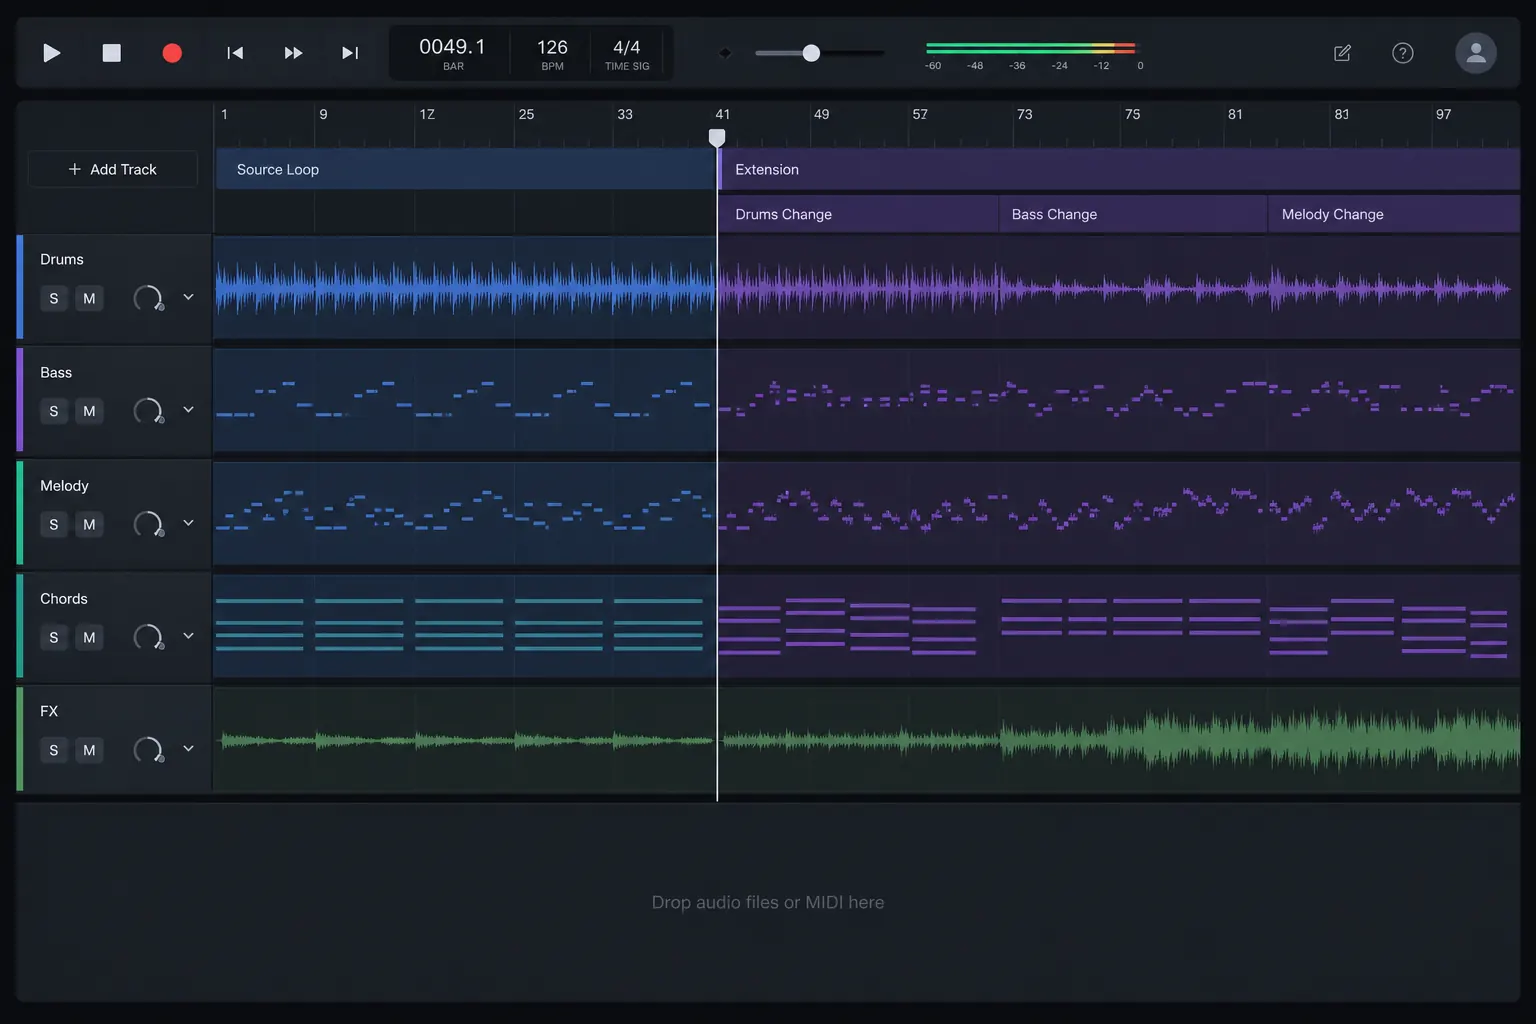Select the Melody Change section

tap(1394, 214)
